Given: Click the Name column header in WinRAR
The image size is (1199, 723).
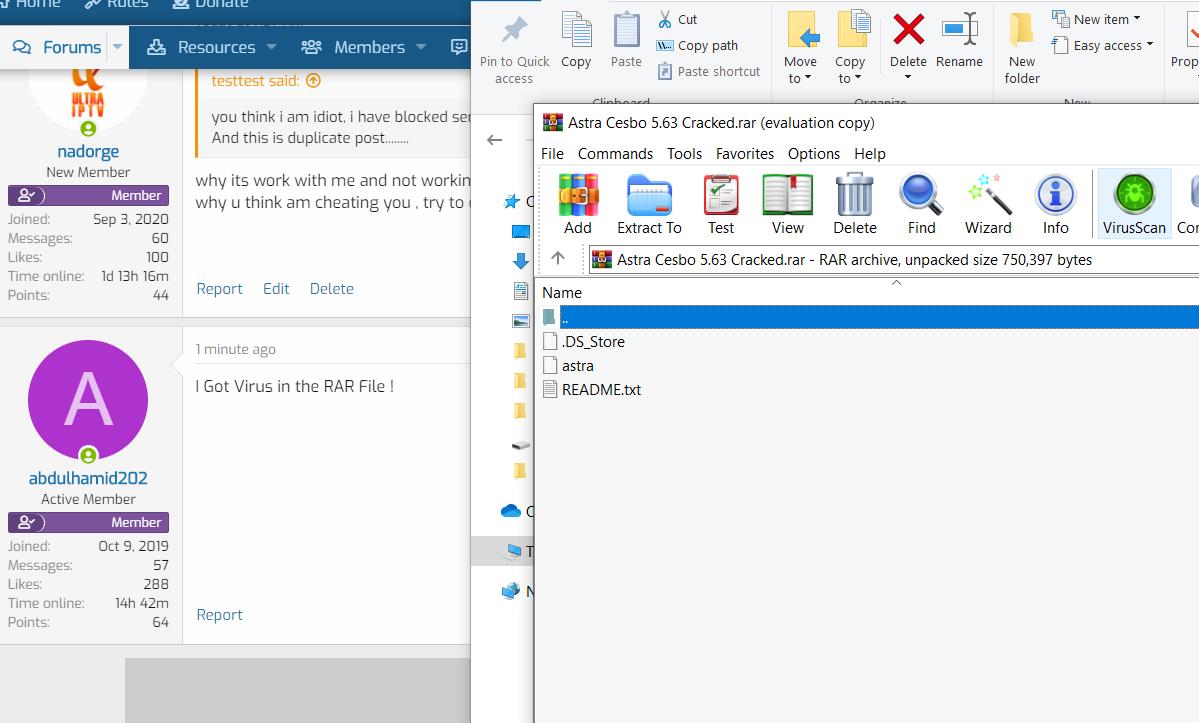Looking at the screenshot, I should pyautogui.click(x=562, y=293).
